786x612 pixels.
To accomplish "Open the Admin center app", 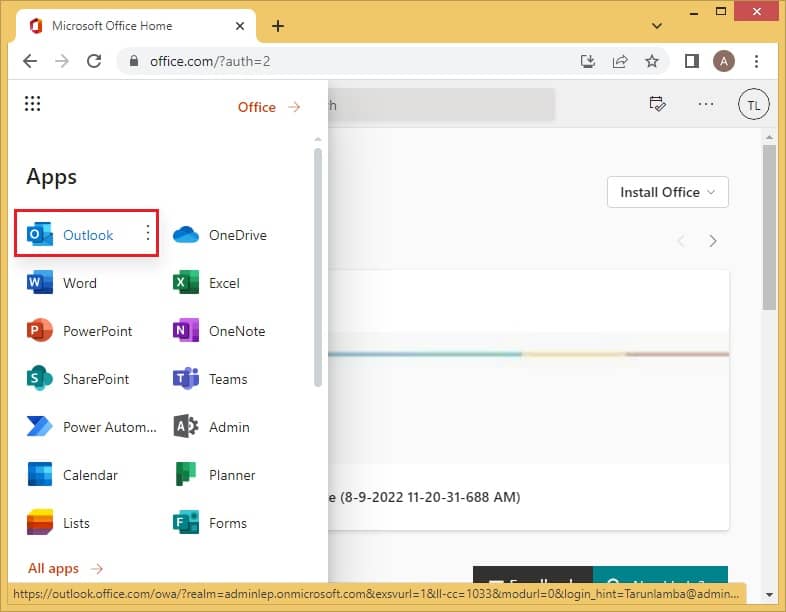I will click(x=211, y=427).
